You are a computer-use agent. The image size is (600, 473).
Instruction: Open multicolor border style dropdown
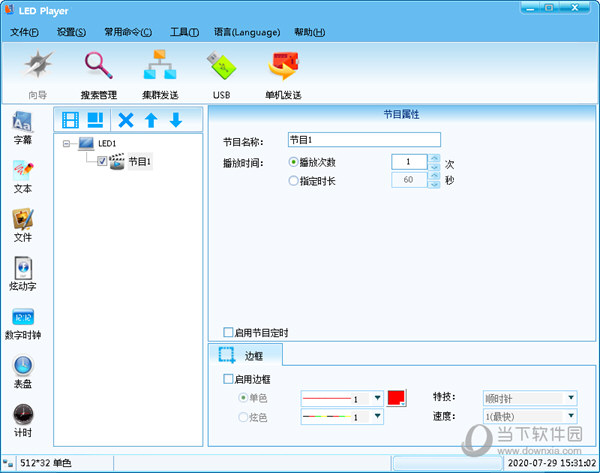[x=377, y=416]
